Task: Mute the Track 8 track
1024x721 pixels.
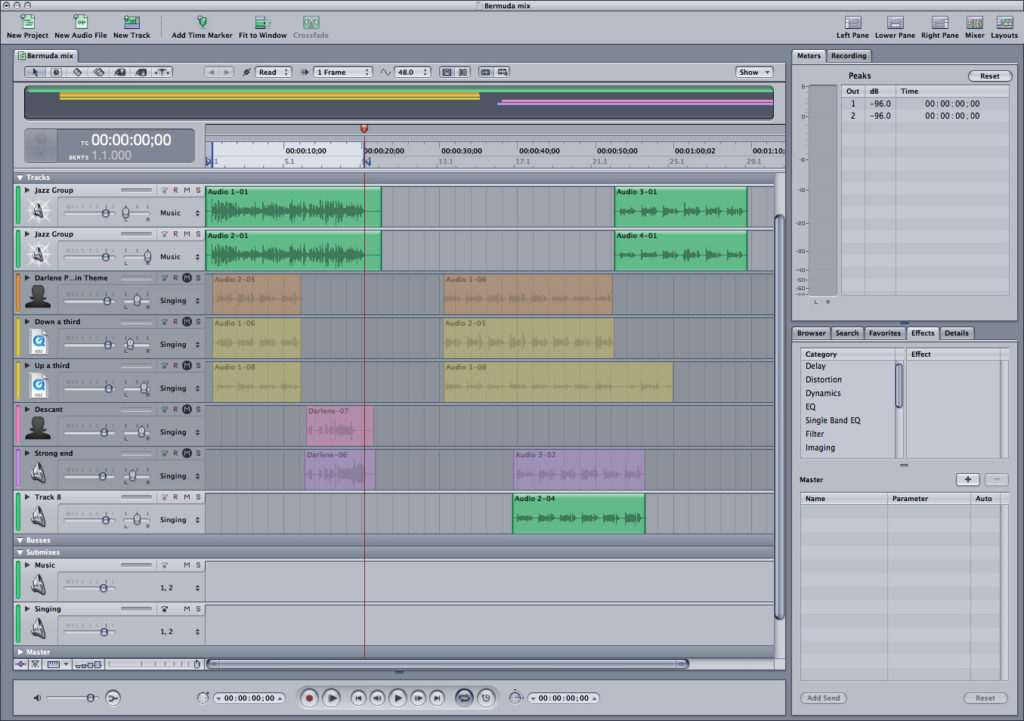Action: click(x=187, y=497)
